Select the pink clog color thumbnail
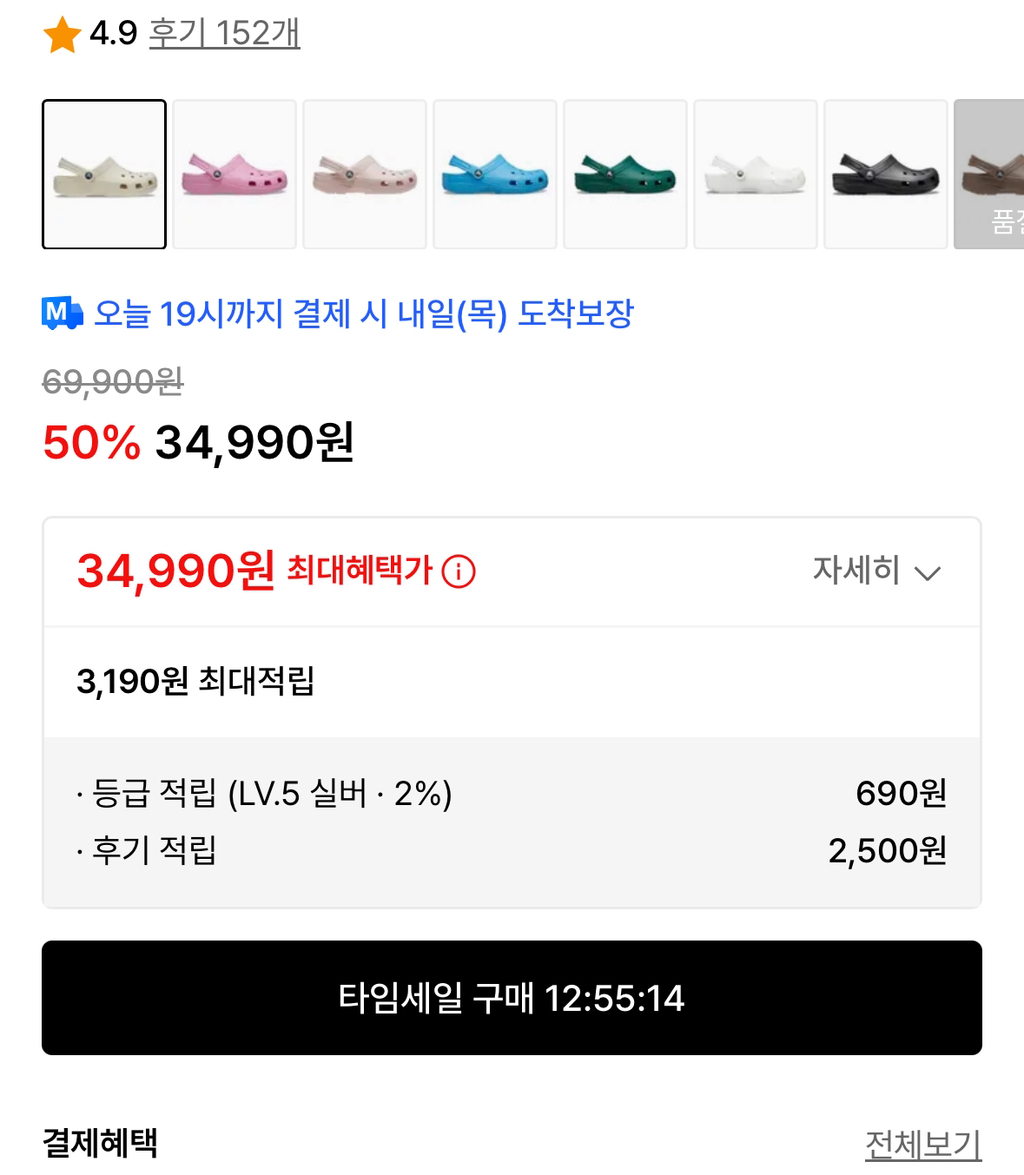Image resolution: width=1024 pixels, height=1175 pixels. coord(235,174)
